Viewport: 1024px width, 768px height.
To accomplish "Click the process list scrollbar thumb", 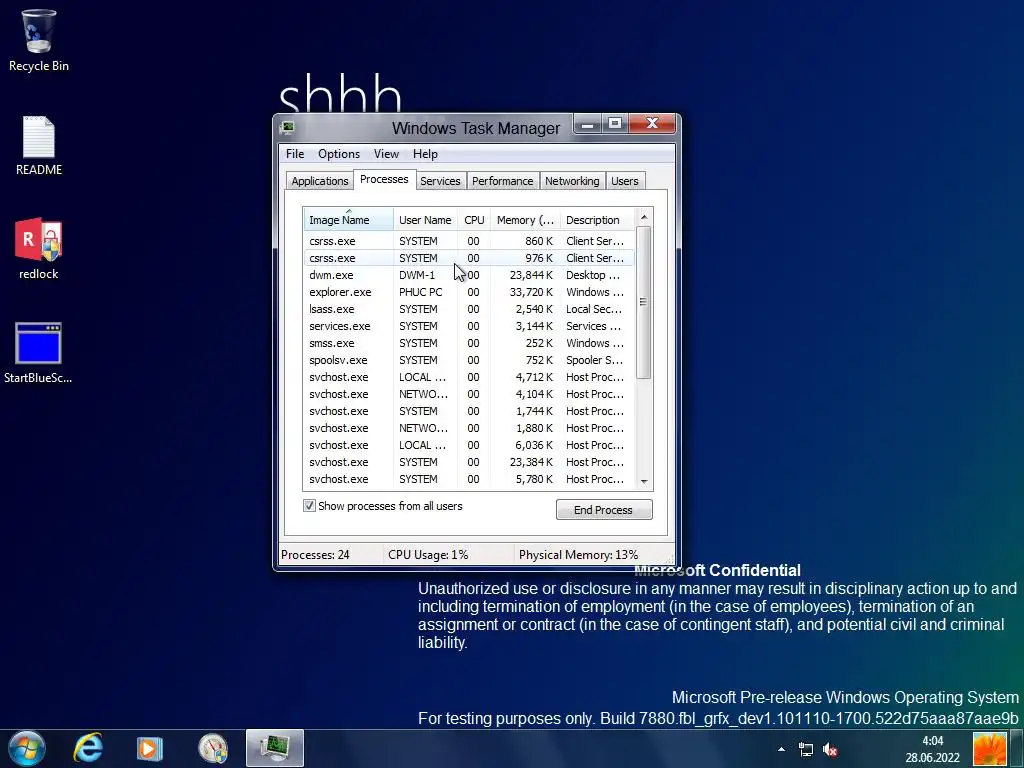I will [644, 302].
